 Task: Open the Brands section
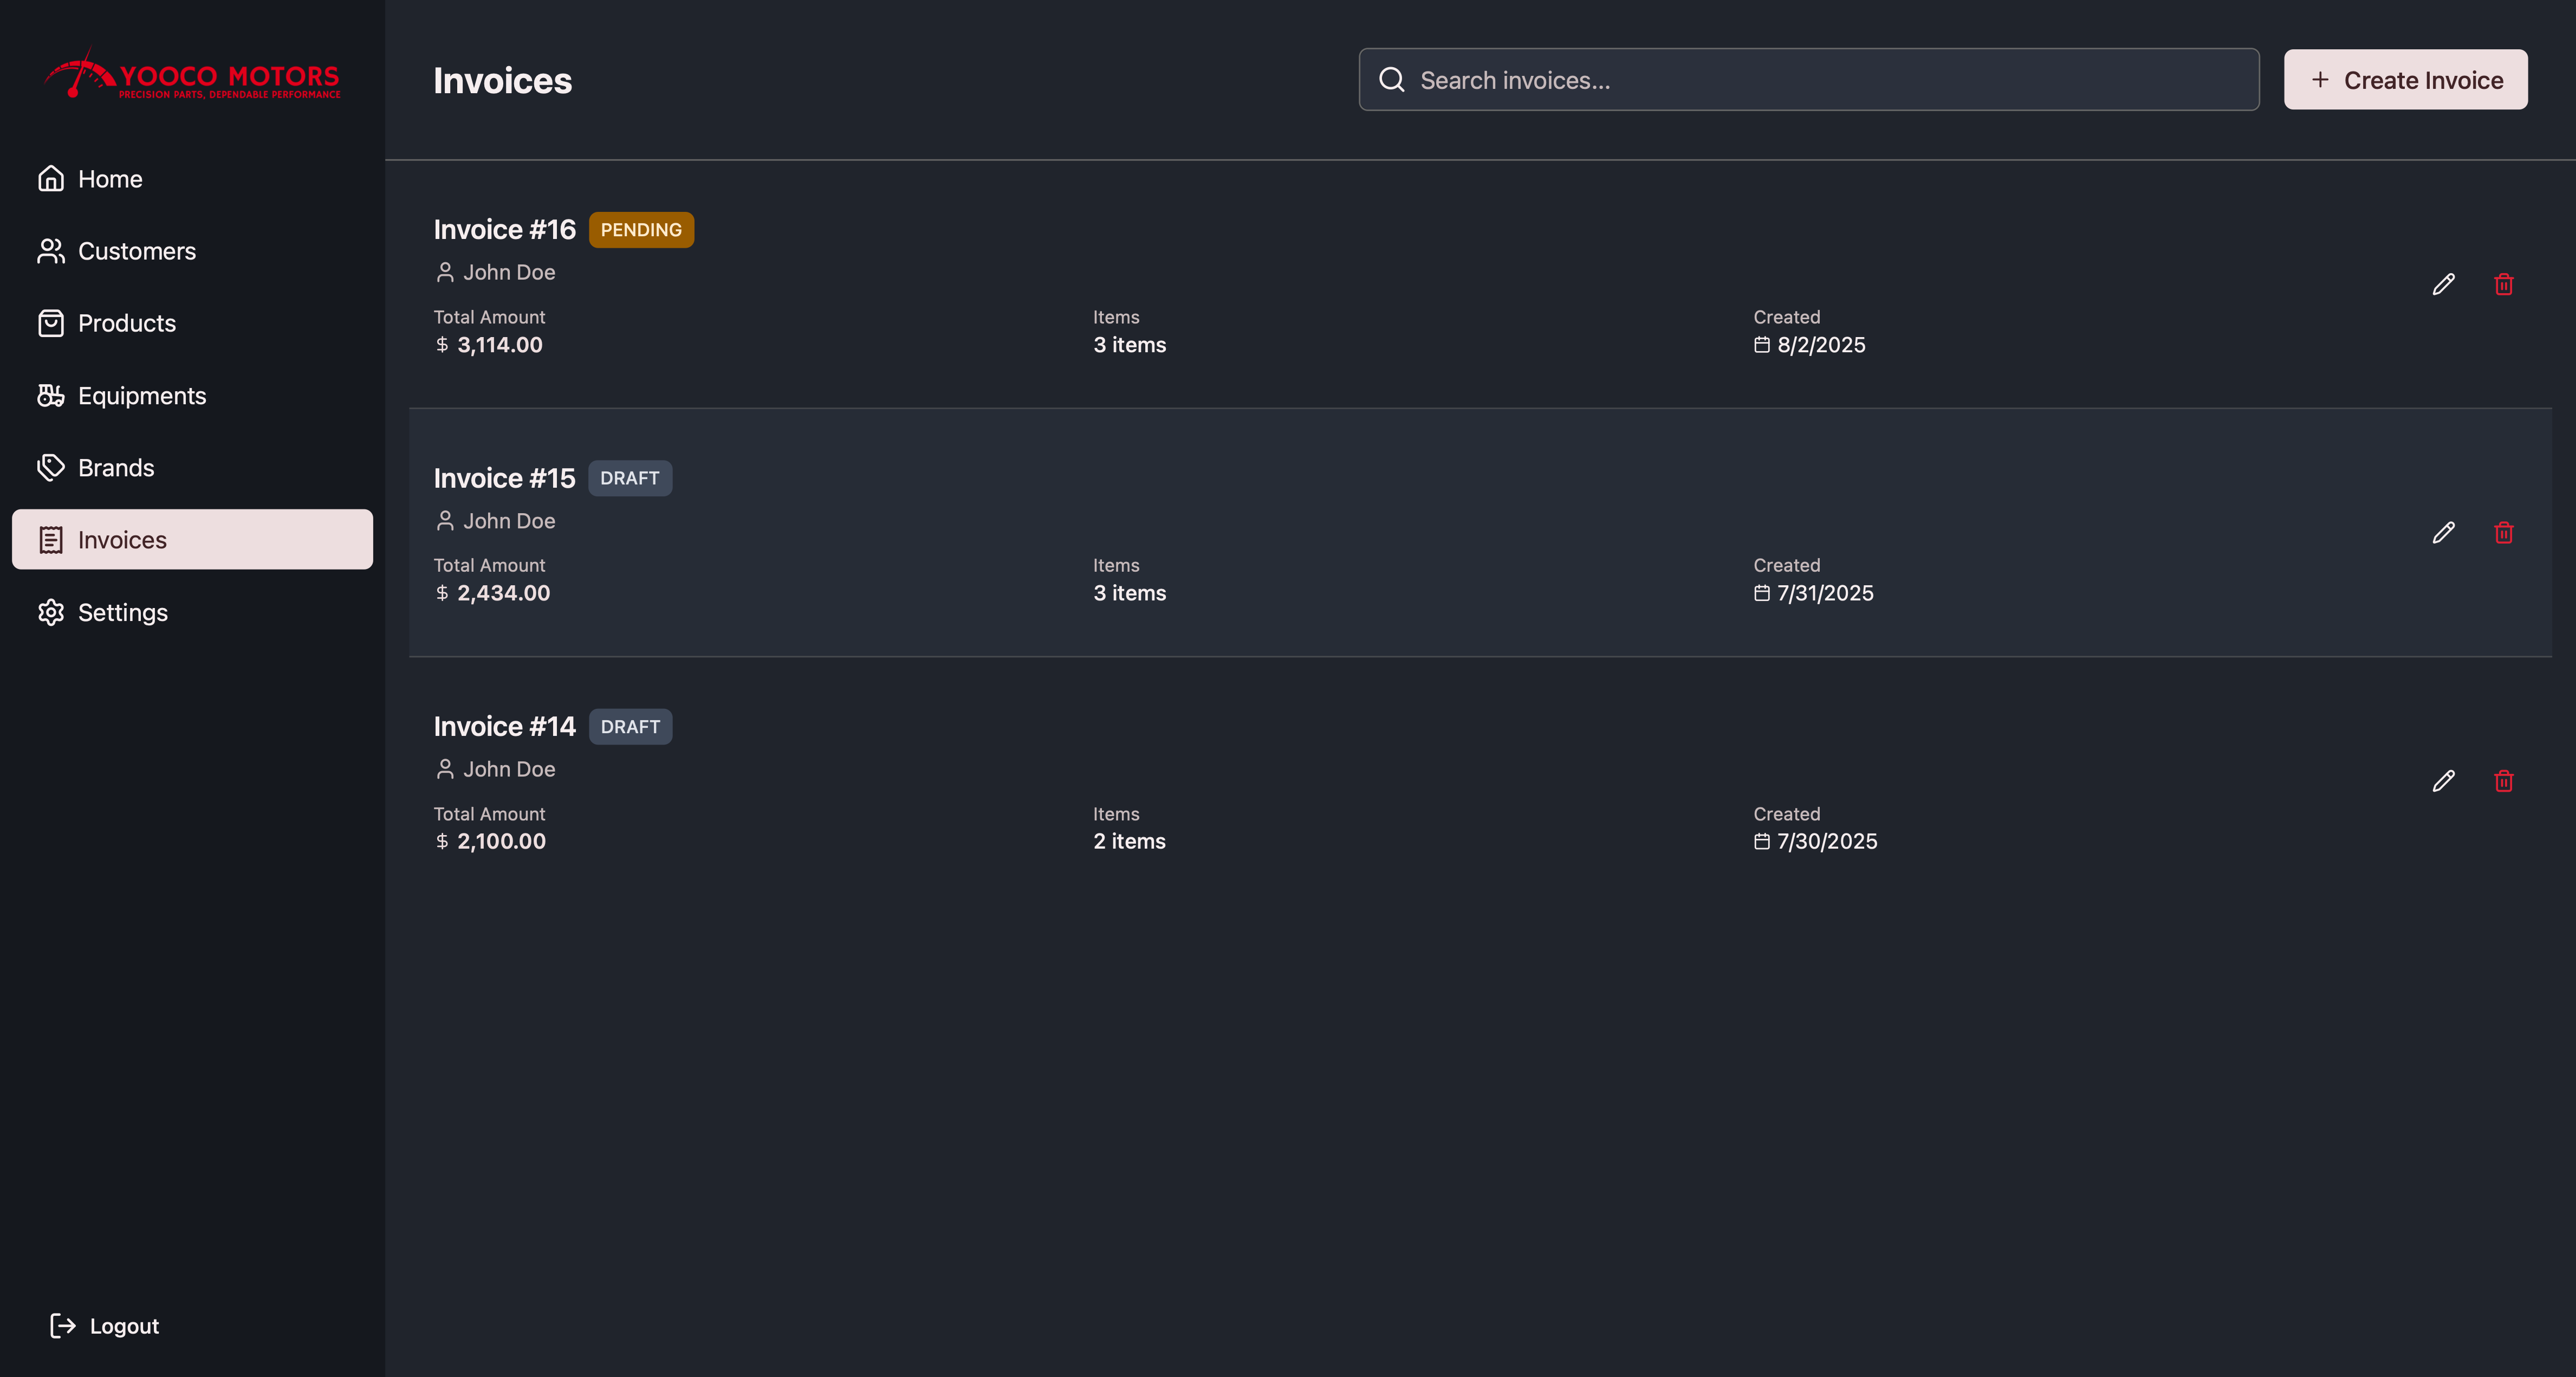115,468
